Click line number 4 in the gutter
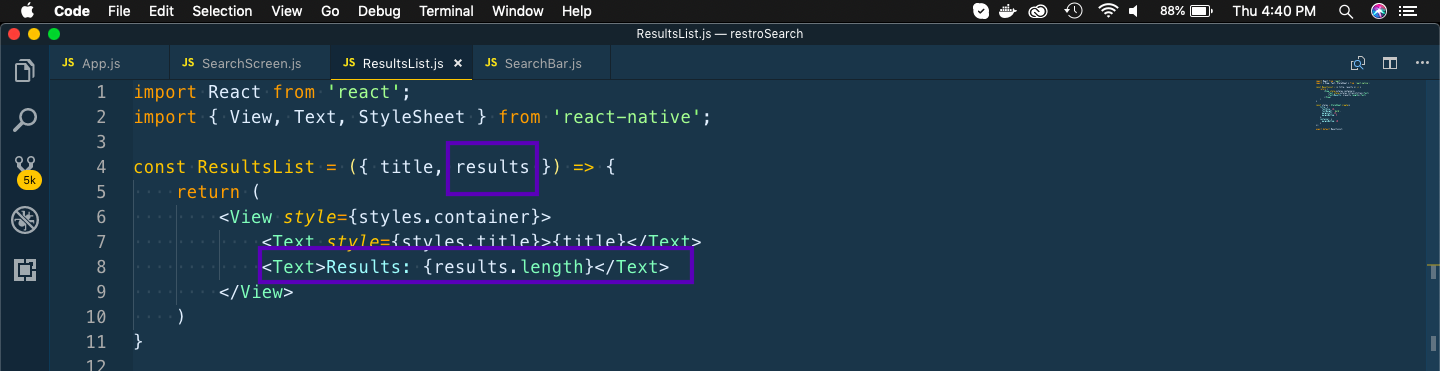The width and height of the screenshot is (1440, 371). [101, 167]
